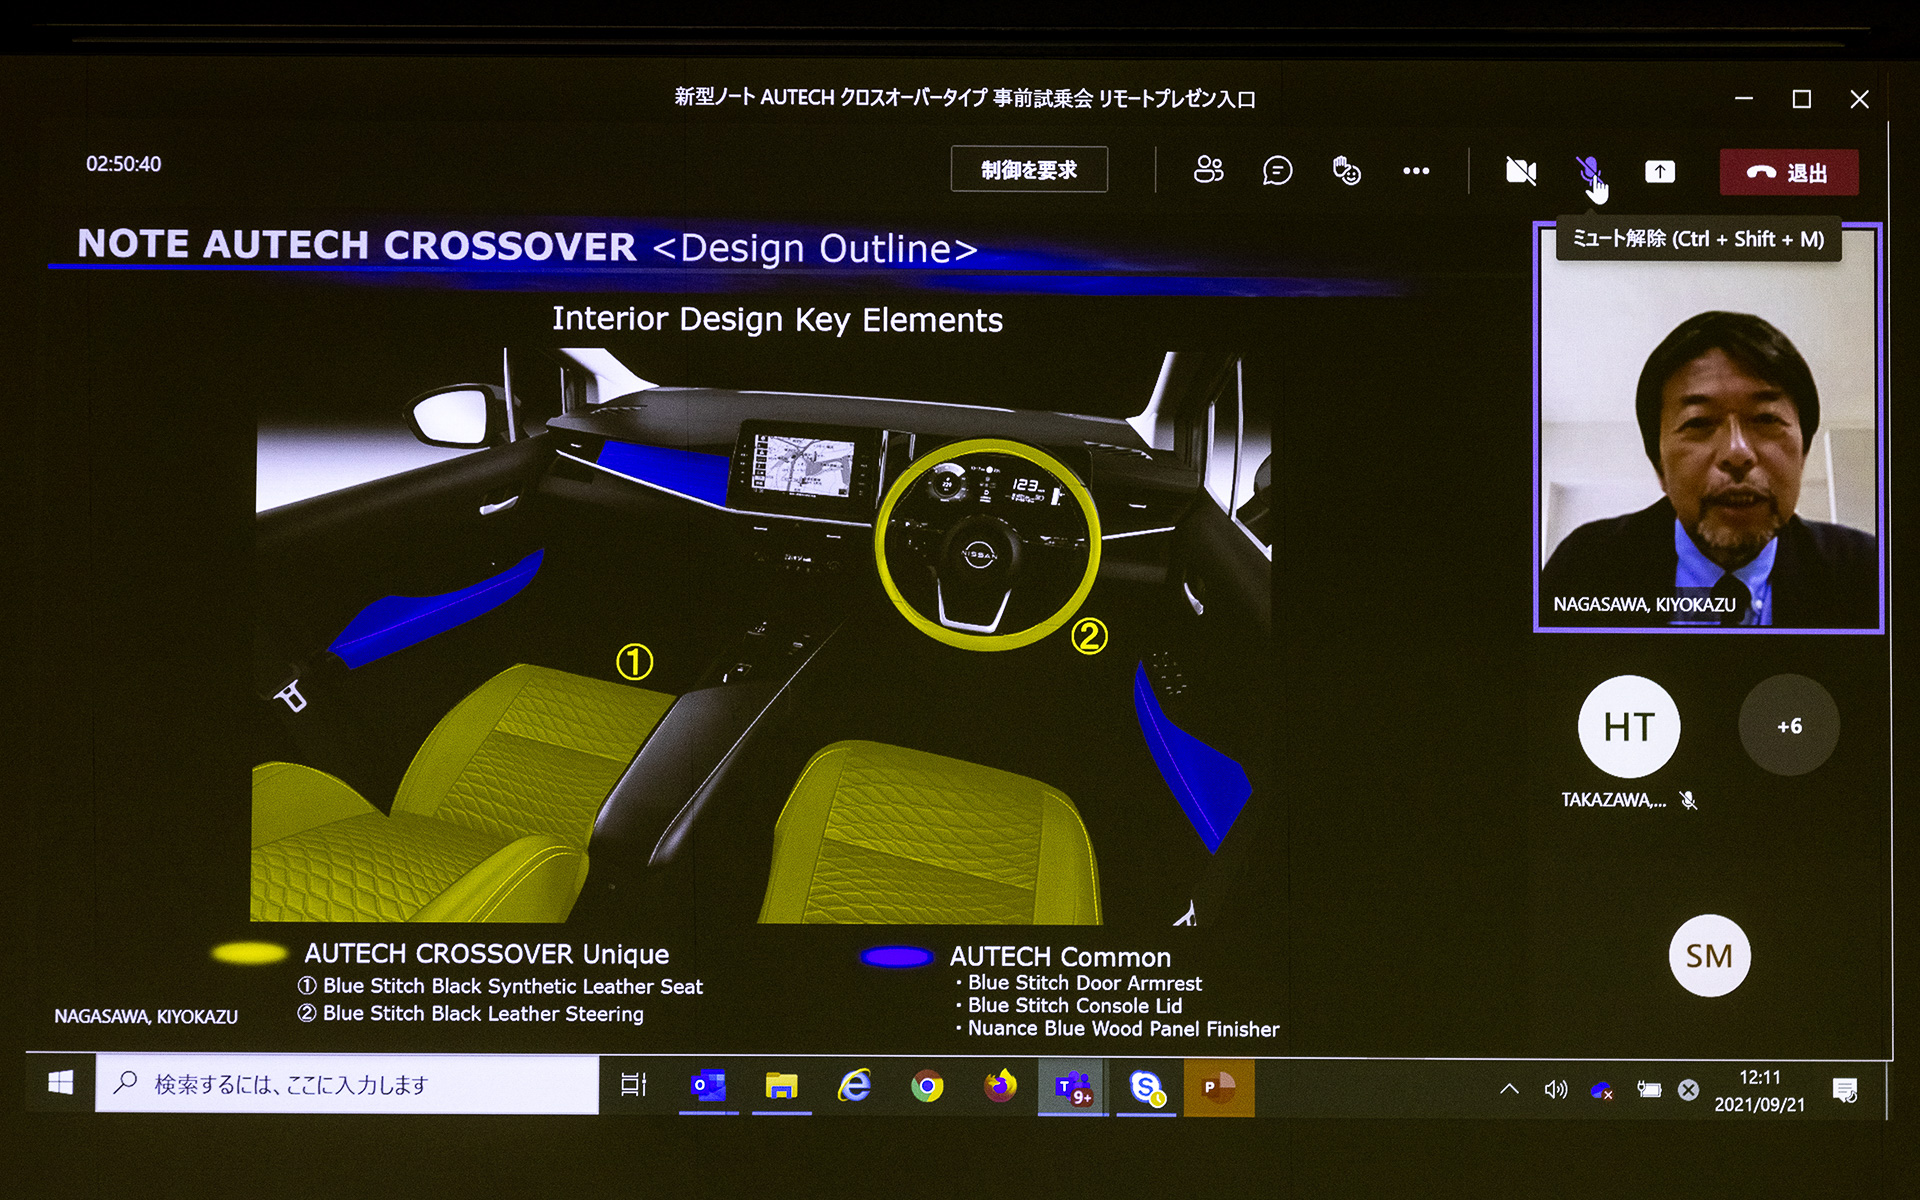Viewport: 1920px width, 1200px height.
Task: Switch to Outlook in the taskbar
Action: (x=708, y=1086)
